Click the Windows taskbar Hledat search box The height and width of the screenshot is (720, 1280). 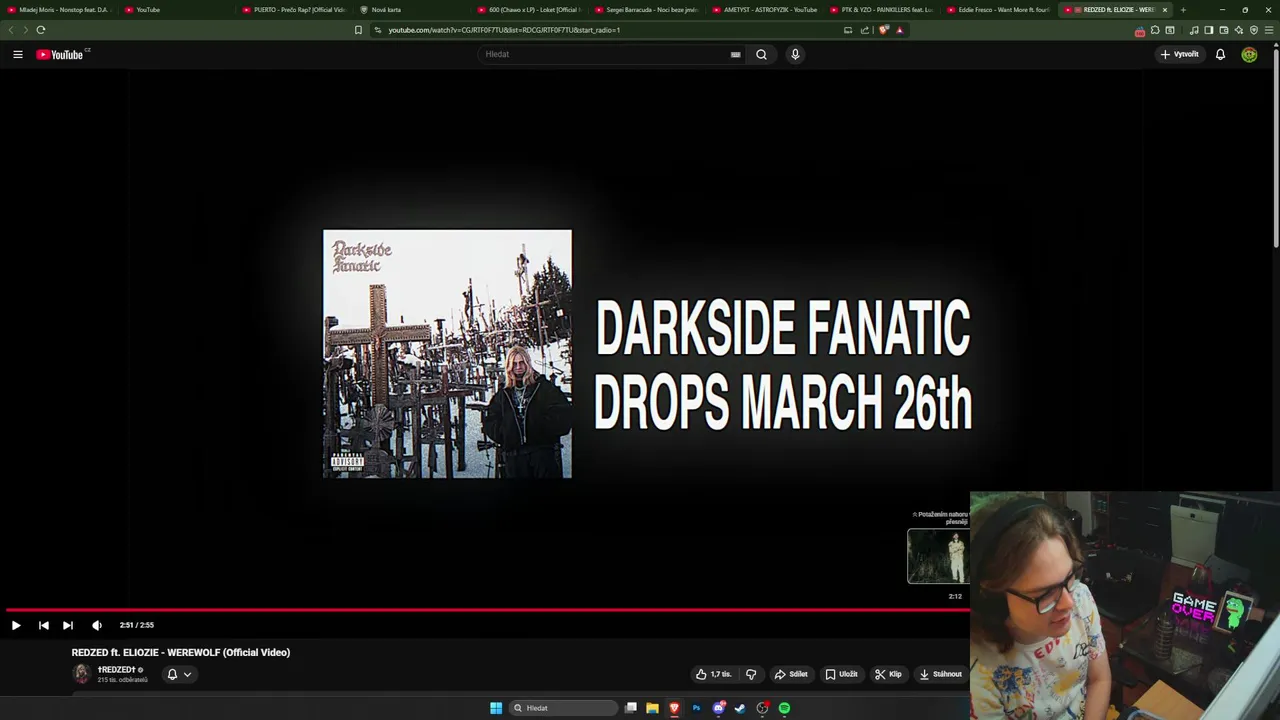563,708
